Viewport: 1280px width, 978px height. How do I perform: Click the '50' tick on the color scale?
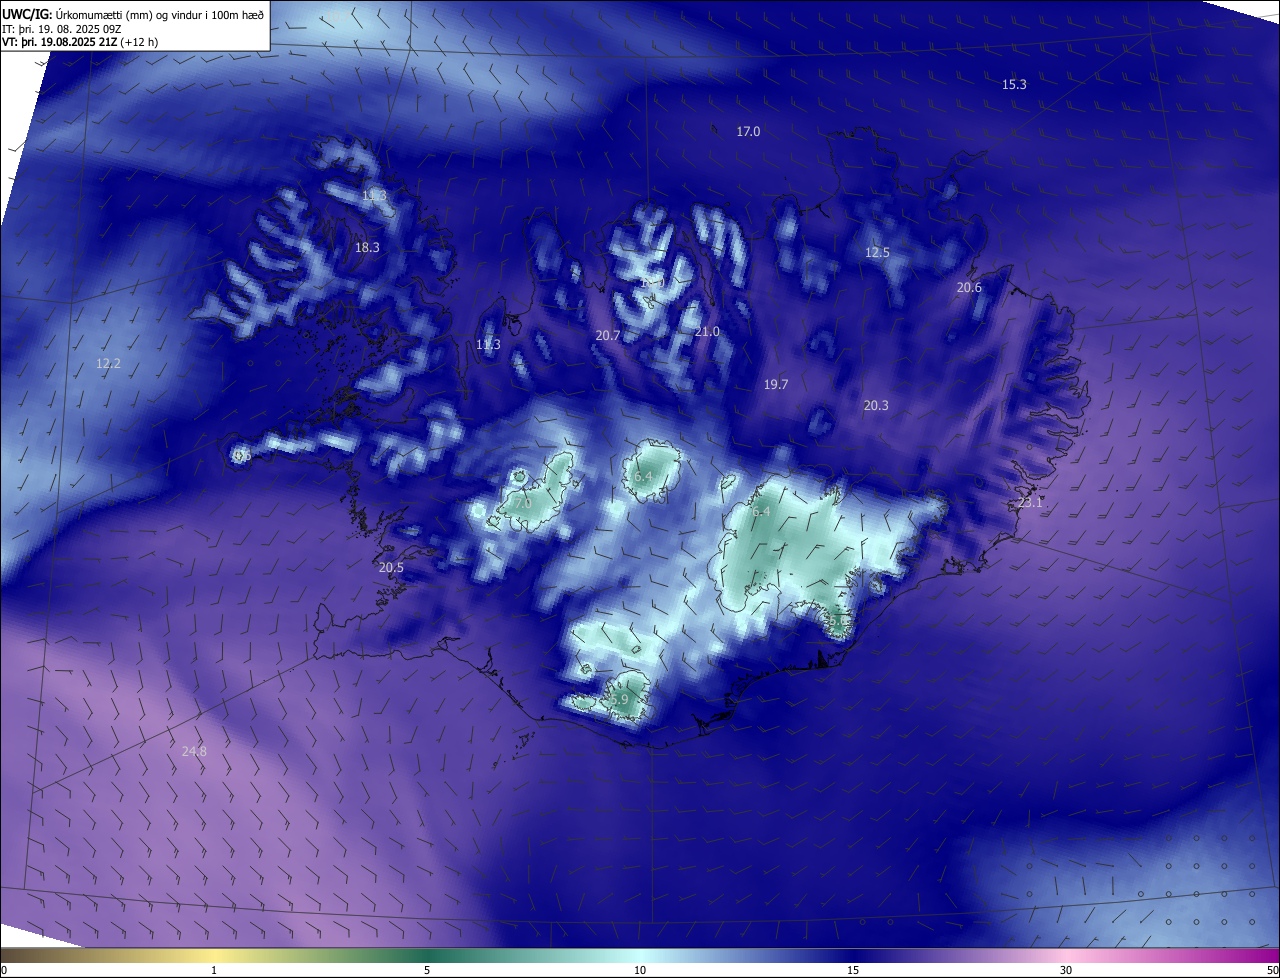pyautogui.click(x=1272, y=970)
